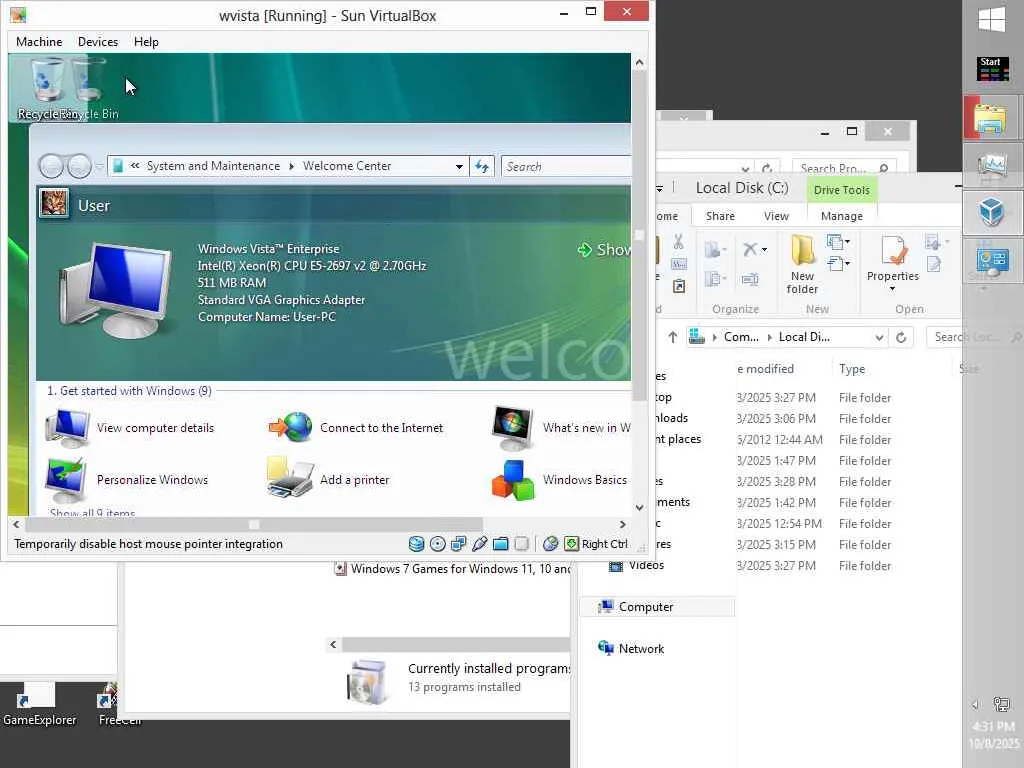
Task: Click the network adapters status icon
Action: coord(458,543)
